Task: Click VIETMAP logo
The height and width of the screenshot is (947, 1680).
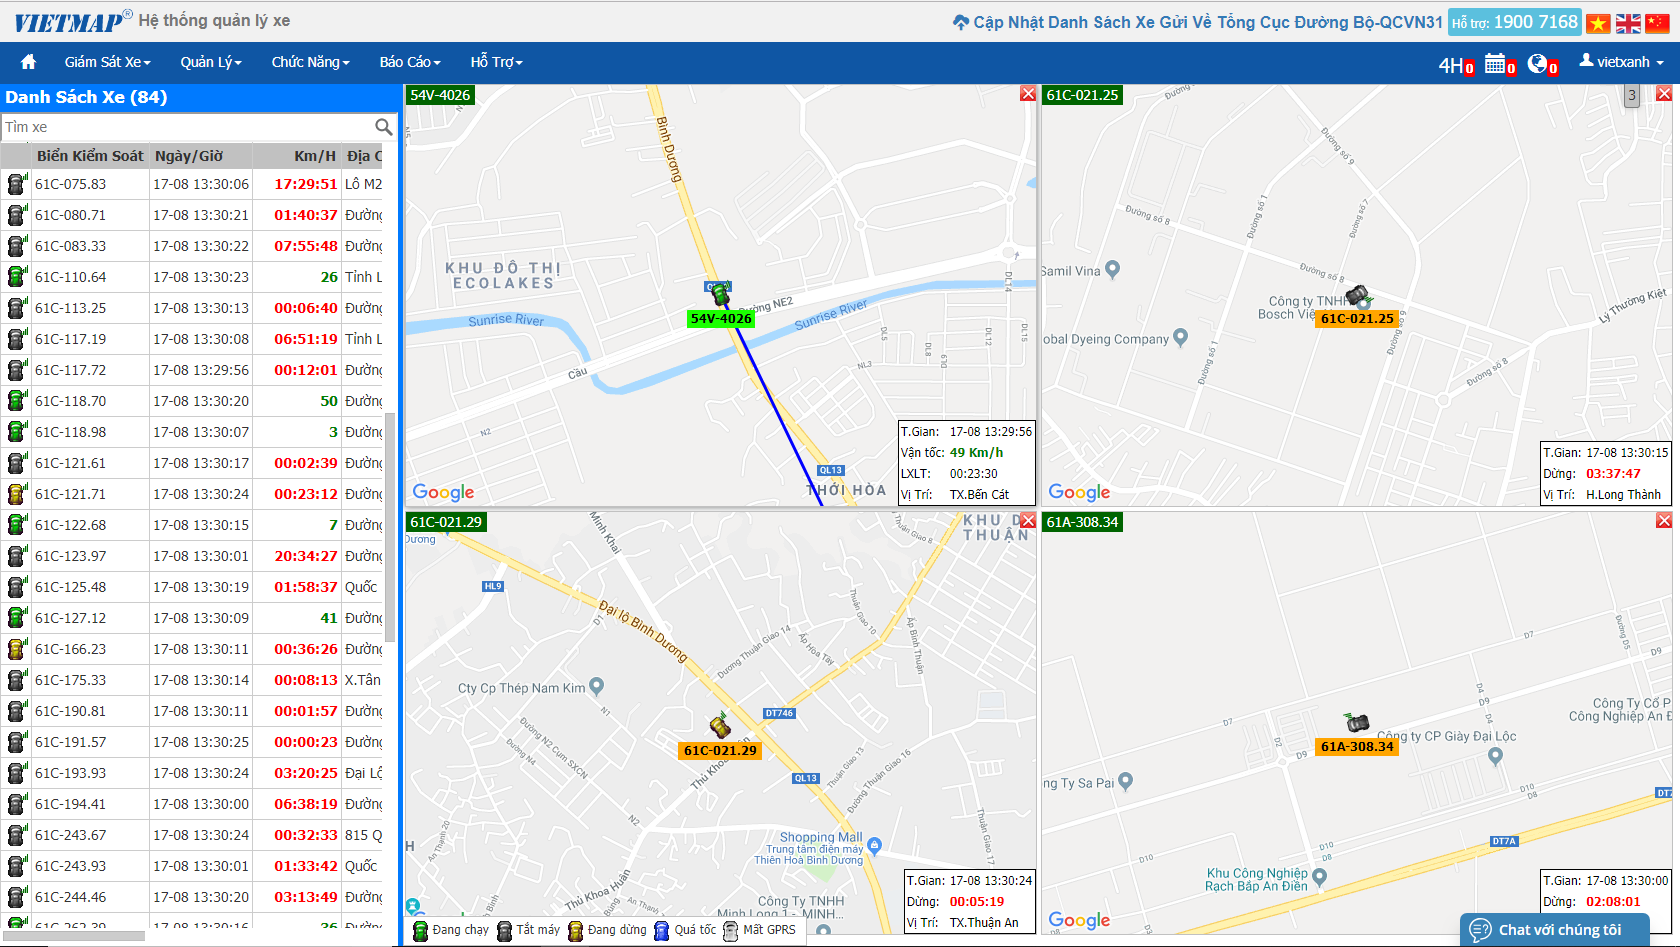Action: tap(71, 21)
